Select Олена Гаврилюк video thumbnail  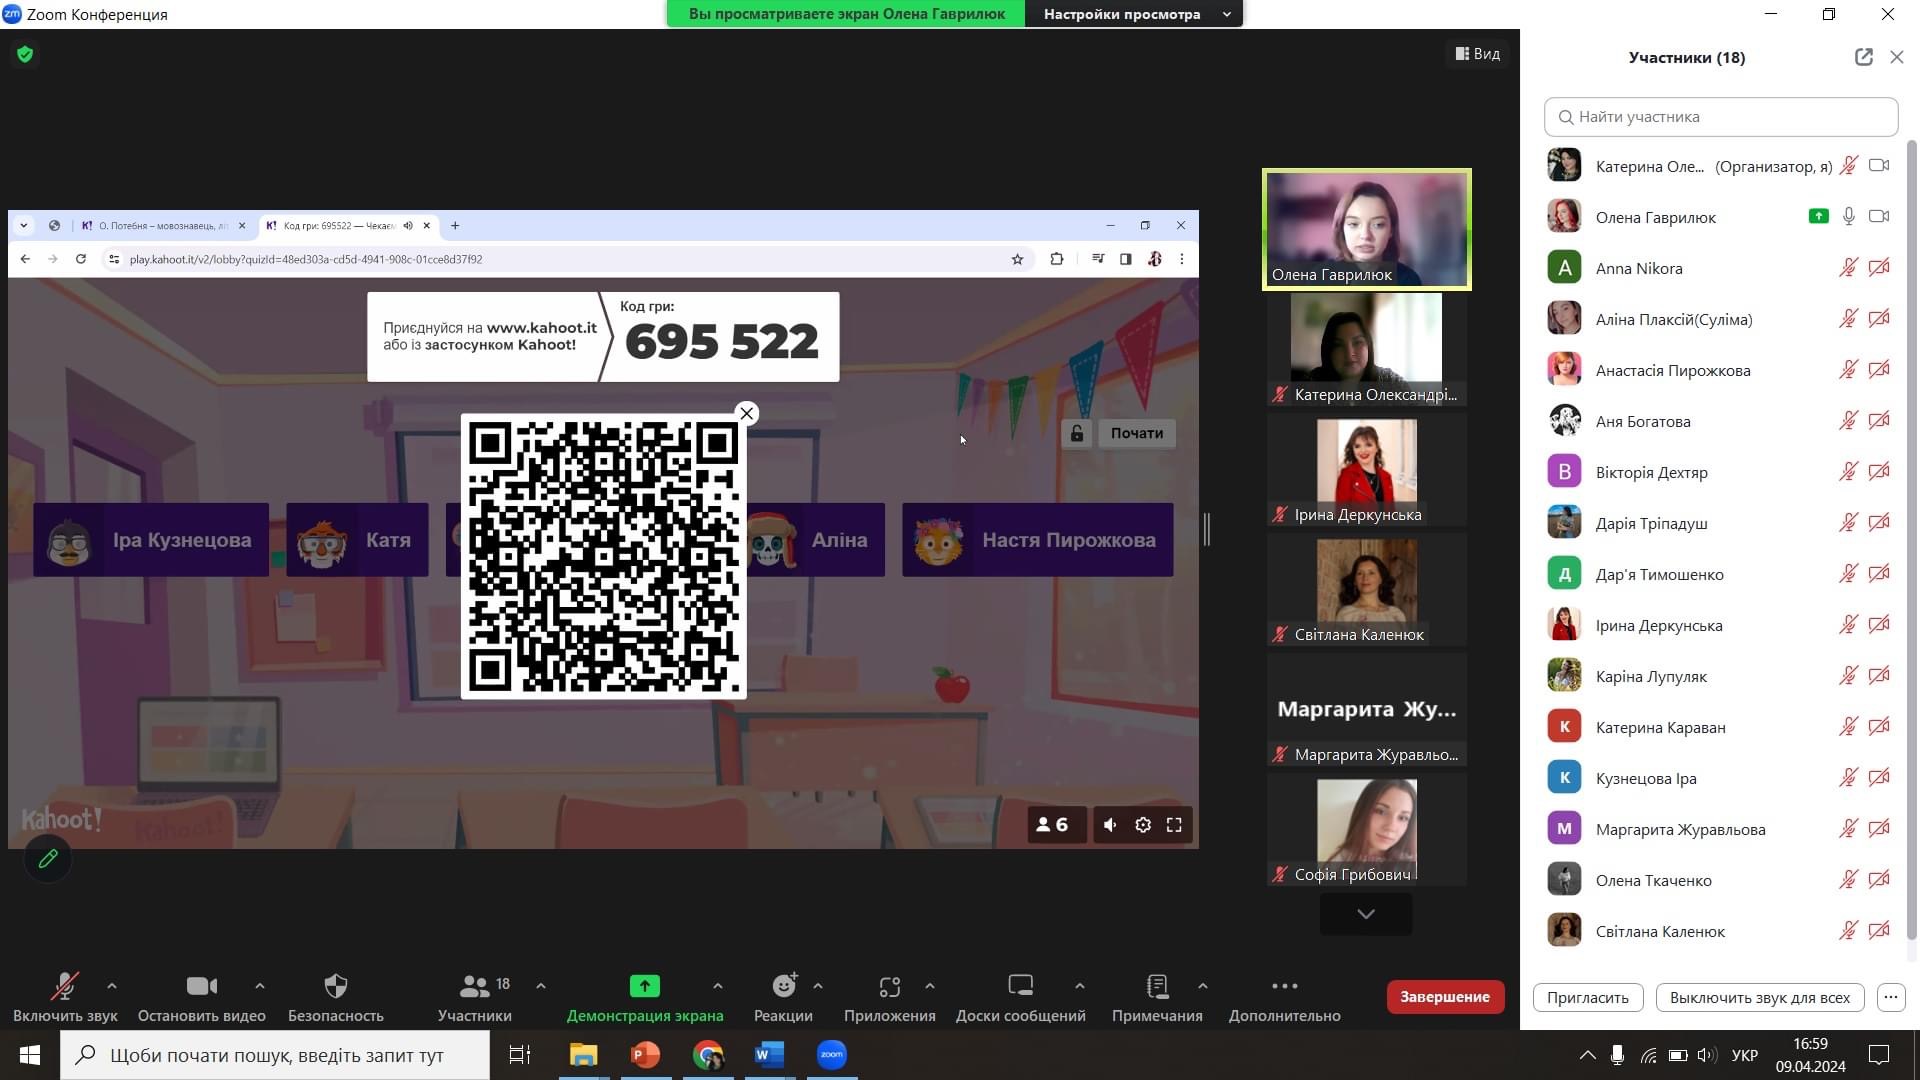coord(1367,229)
